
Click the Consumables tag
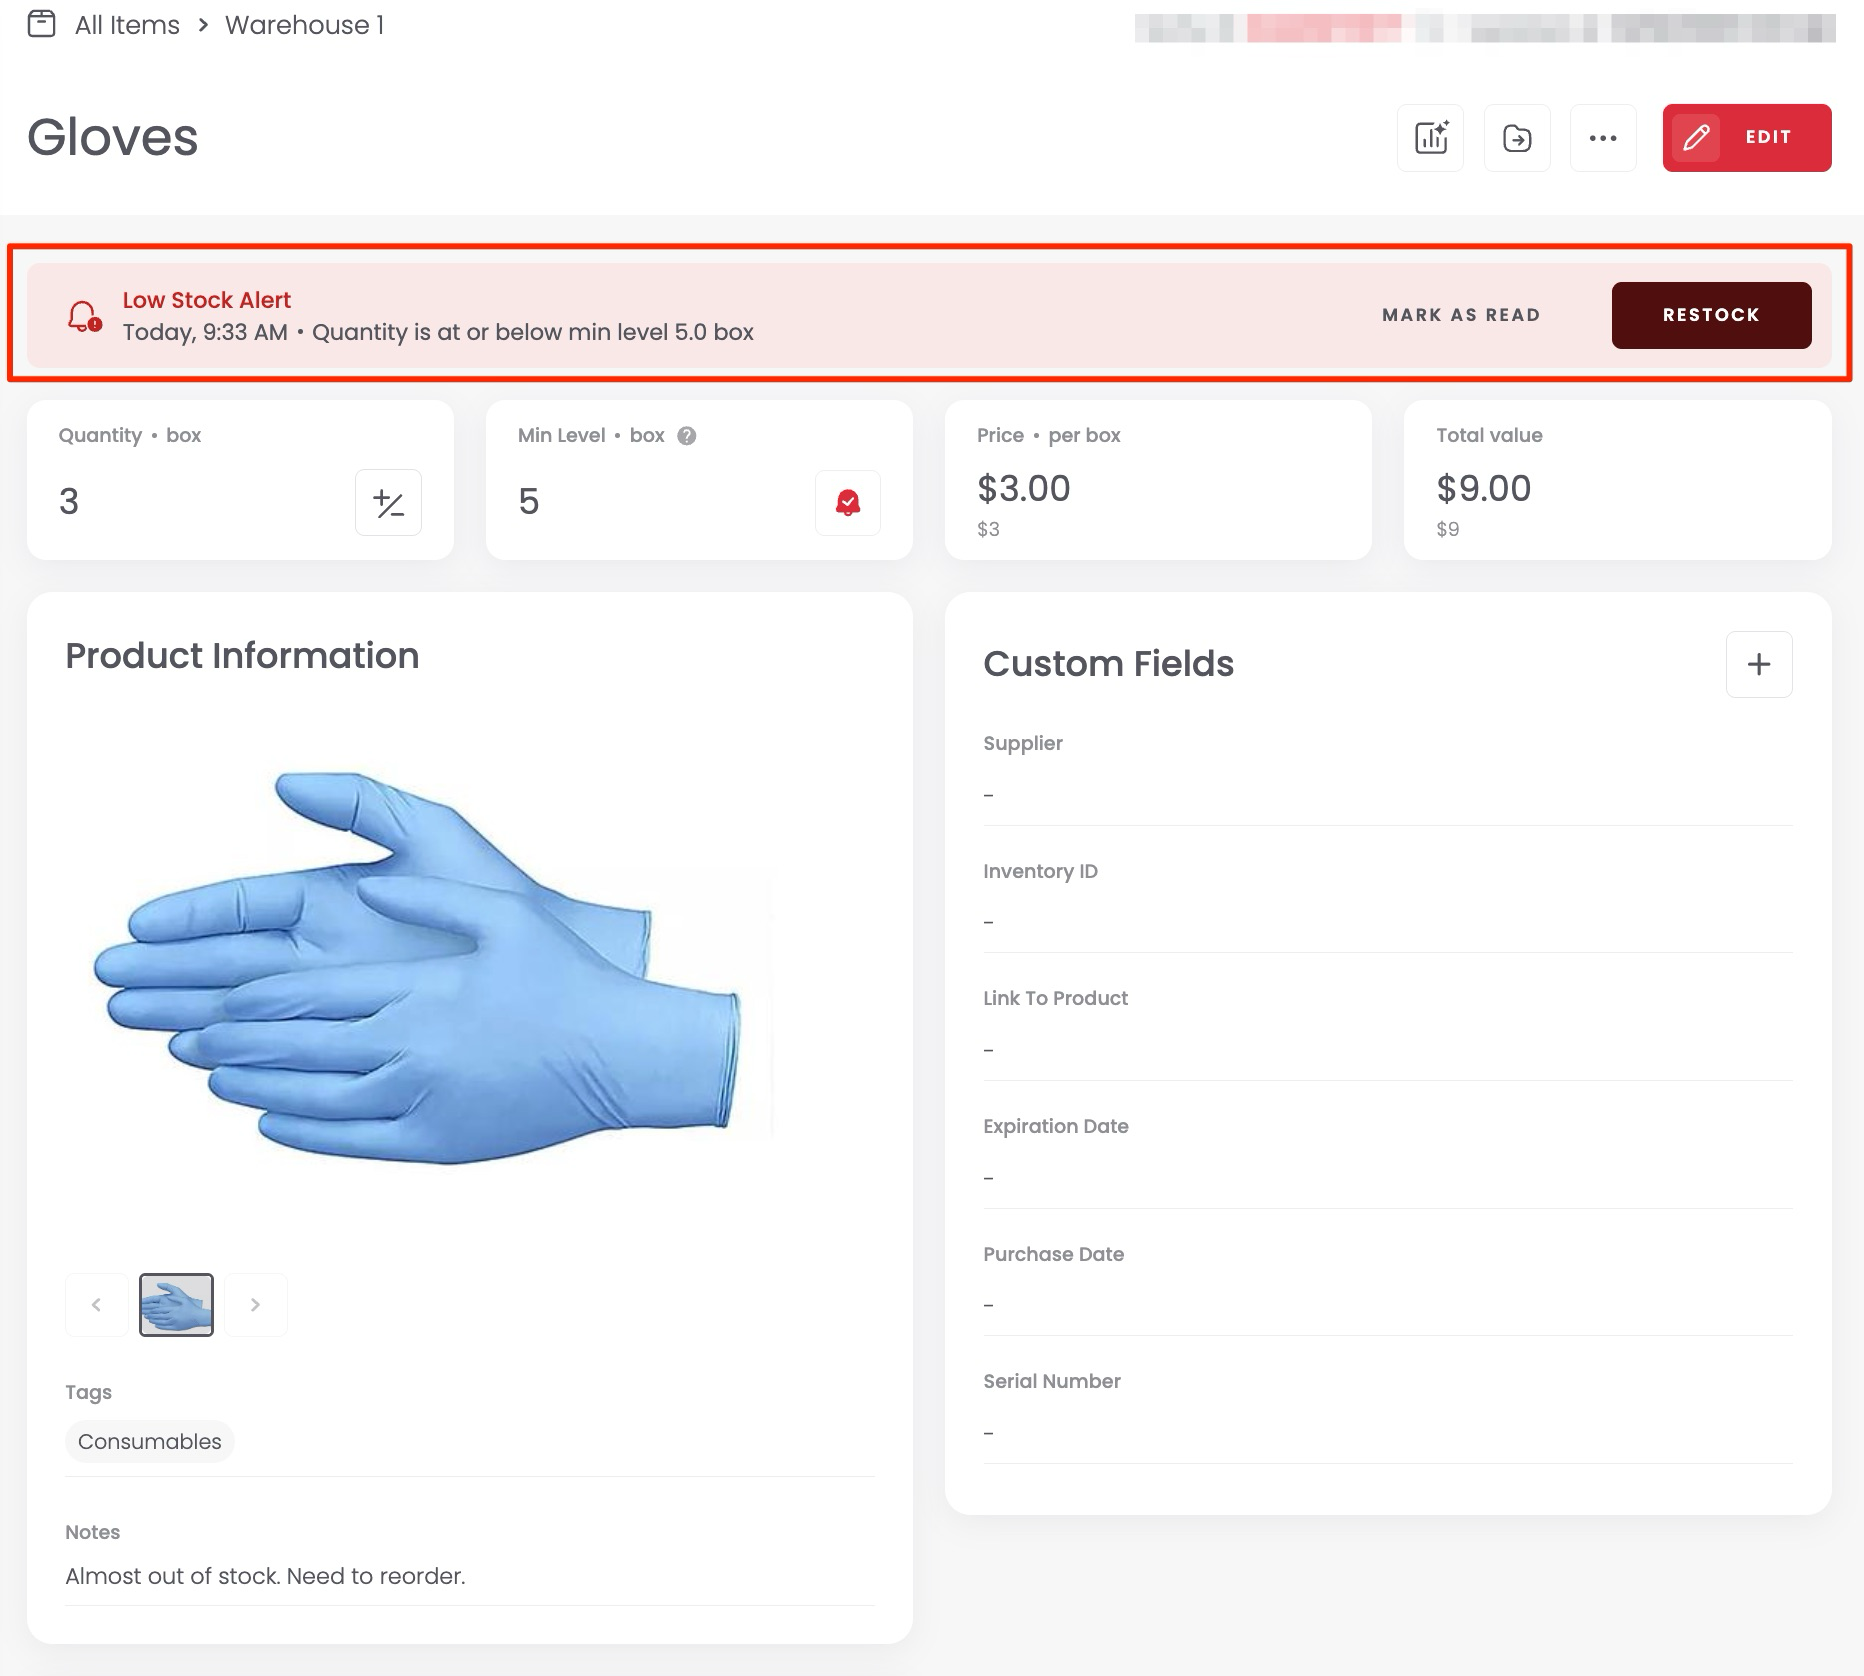(150, 1441)
